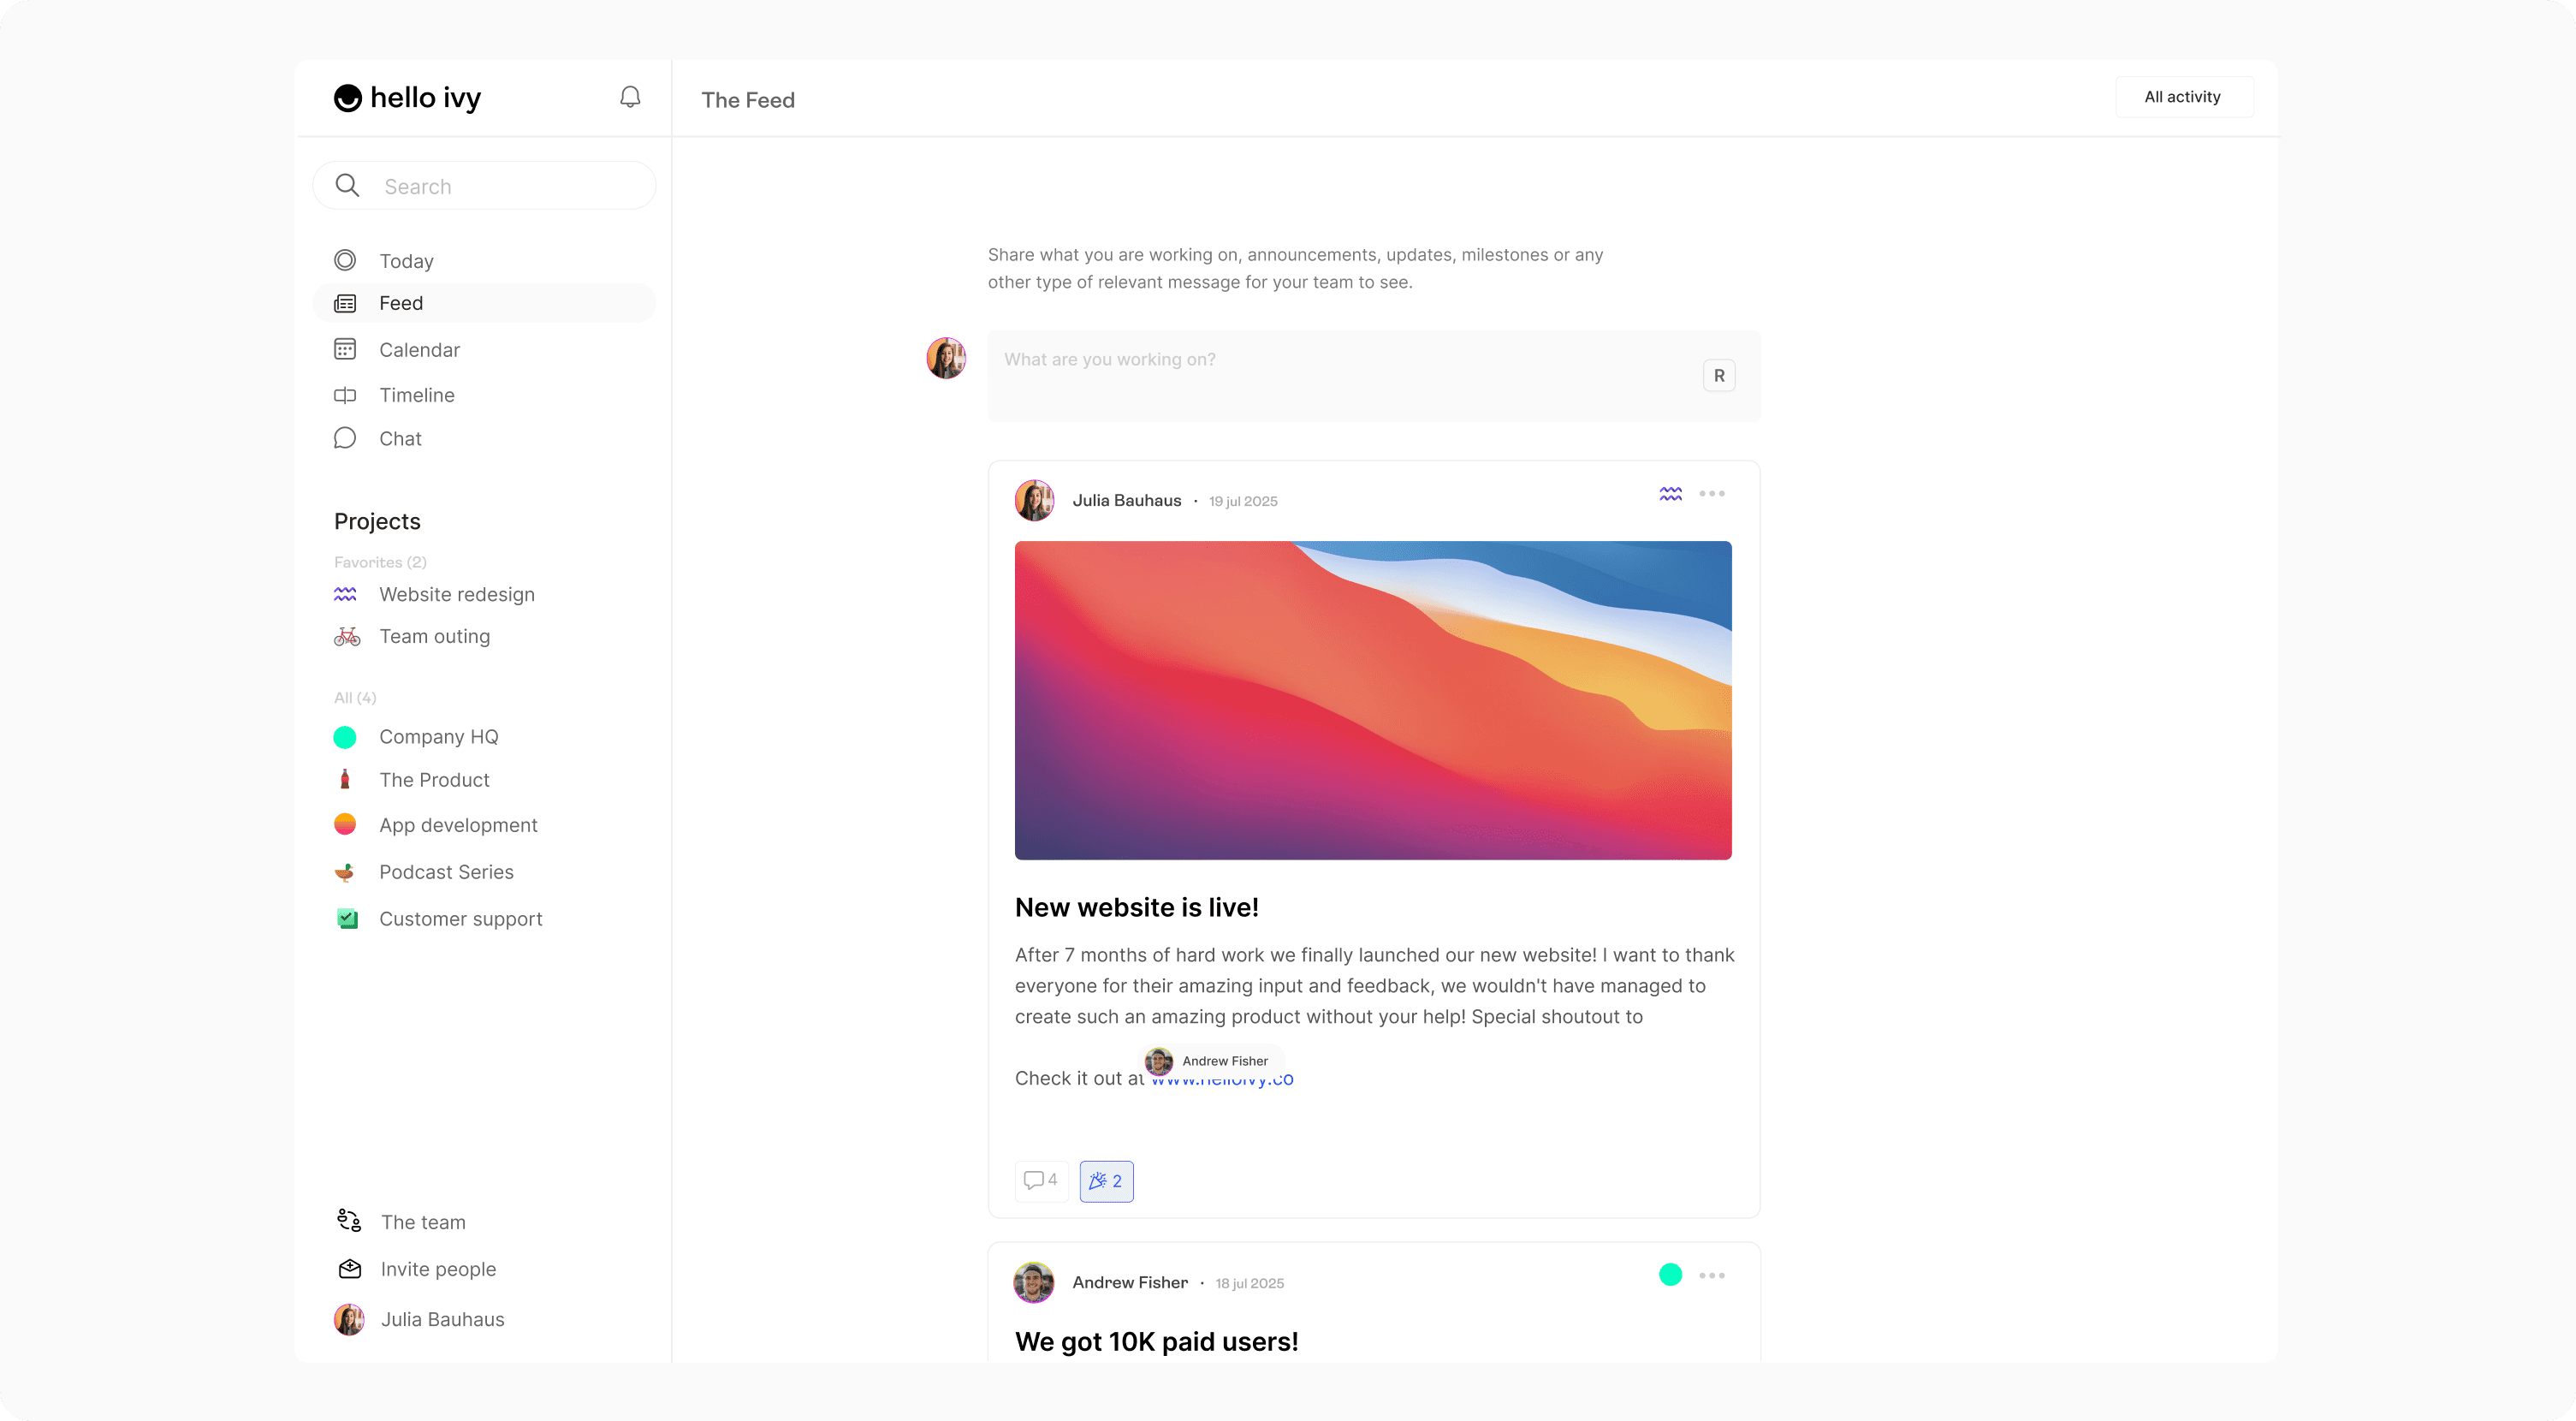
Task: Toggle party popper reaction on post
Action: point(1106,1181)
